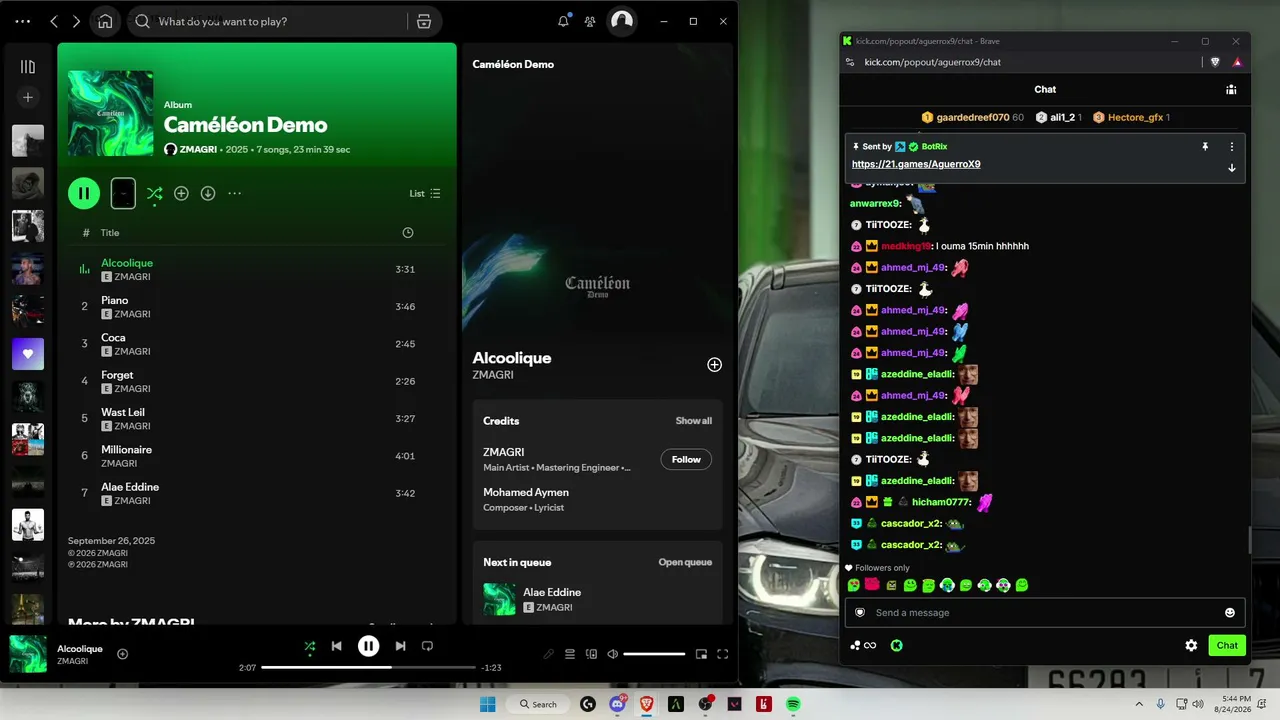Screen dimensions: 1280x720
Task: Open Spotify notifications bell
Action: tap(564, 21)
